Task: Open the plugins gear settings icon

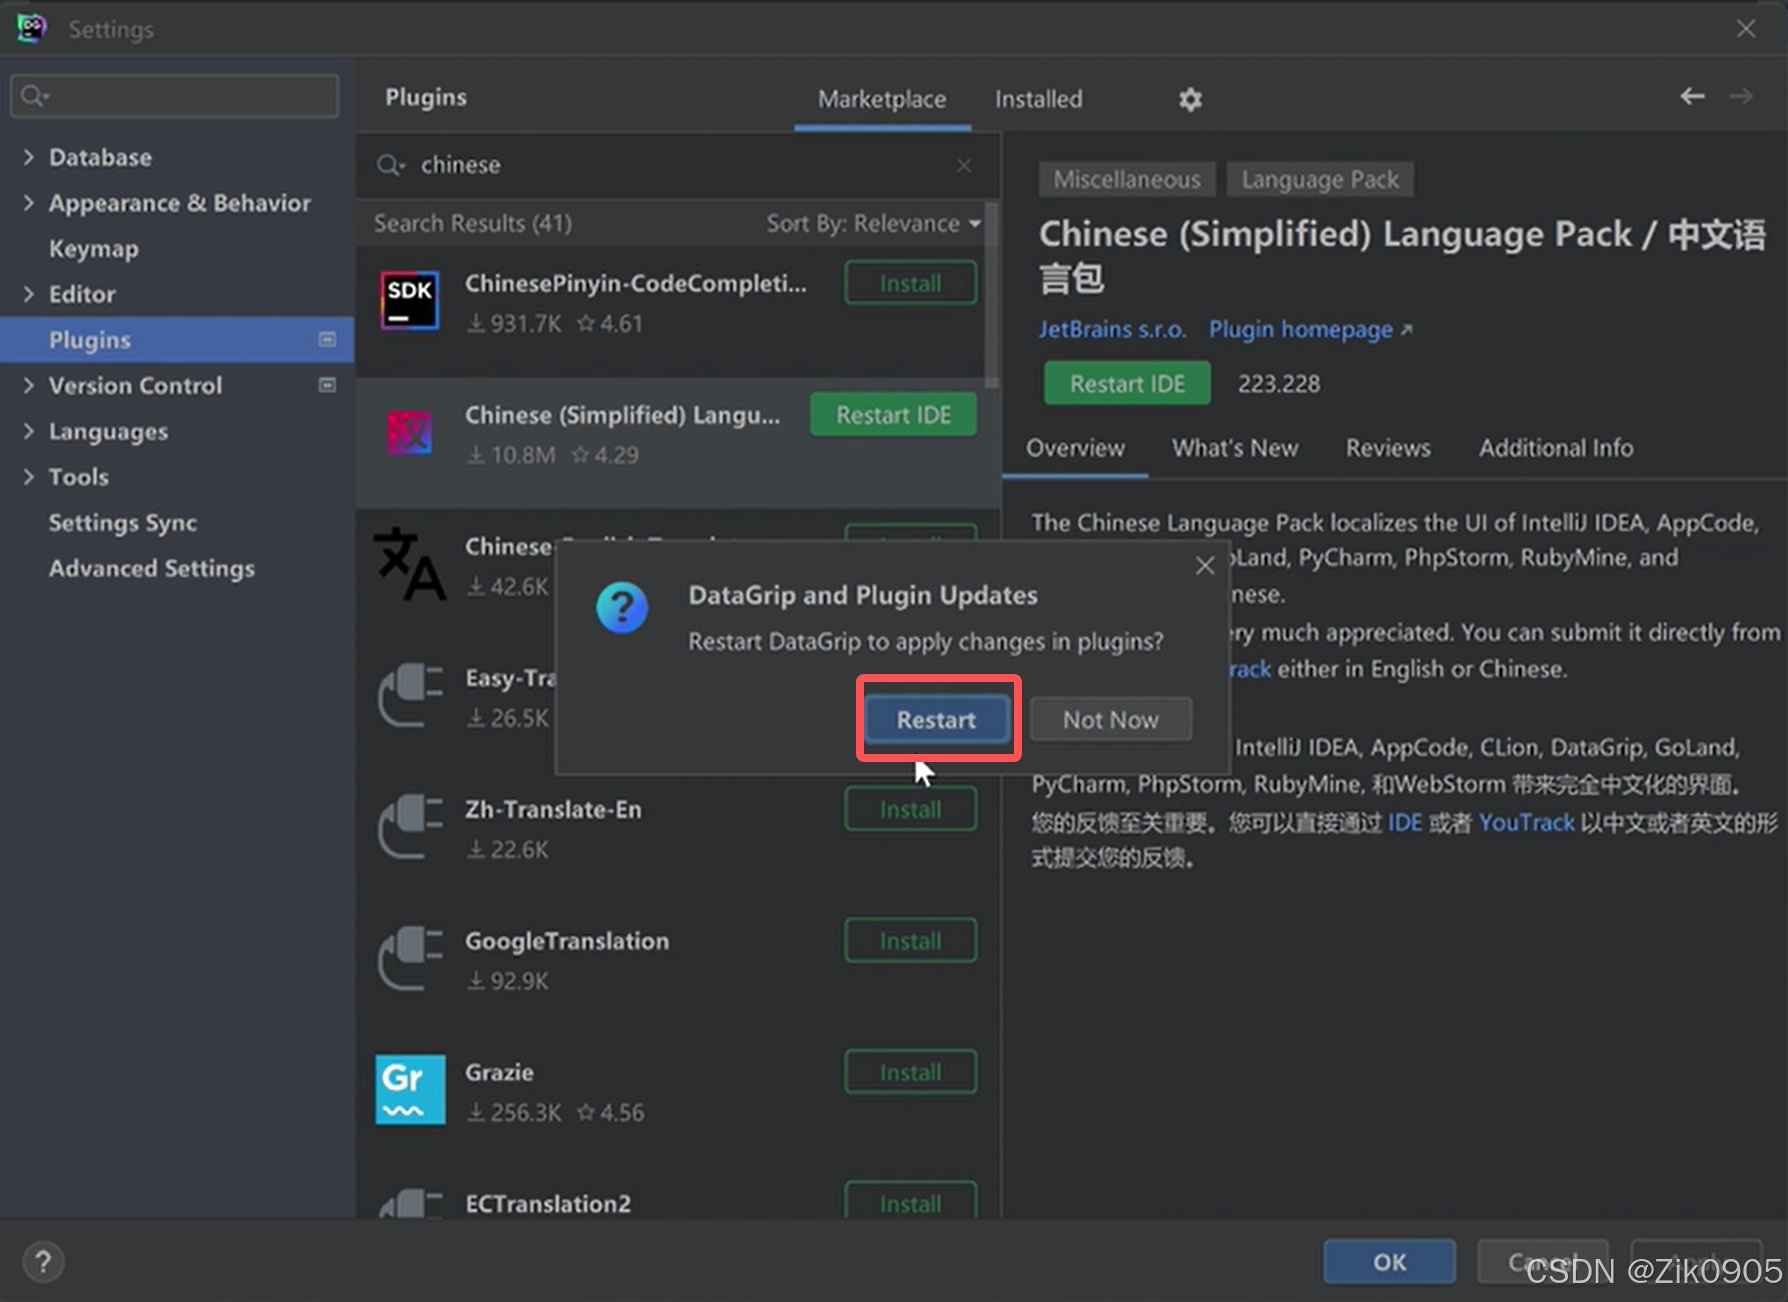Action: point(1190,99)
